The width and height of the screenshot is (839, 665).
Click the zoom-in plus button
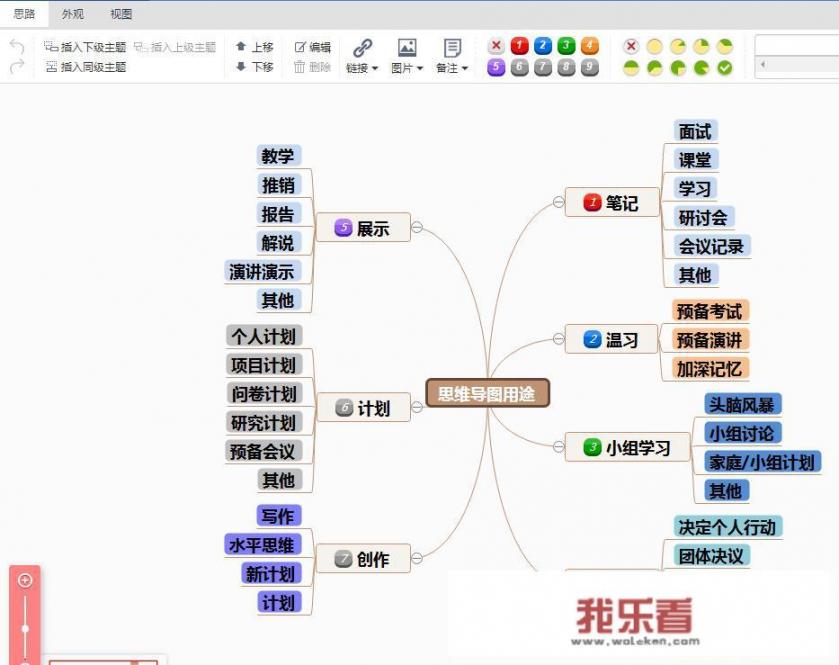[25, 580]
